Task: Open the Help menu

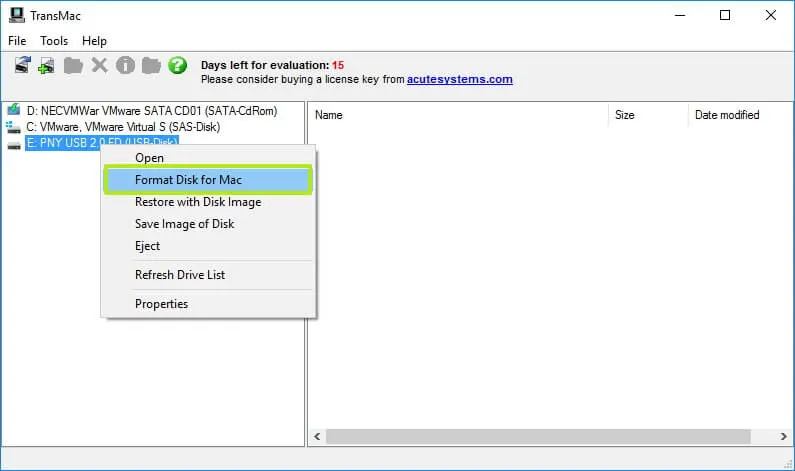Action: (x=94, y=41)
